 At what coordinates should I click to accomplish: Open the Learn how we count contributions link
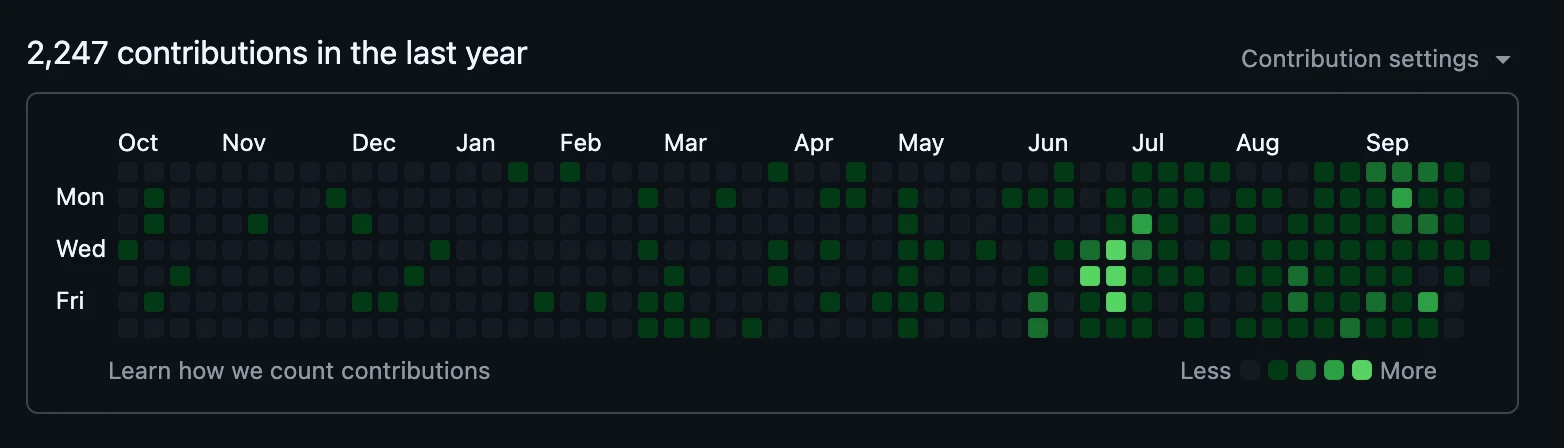tap(299, 371)
